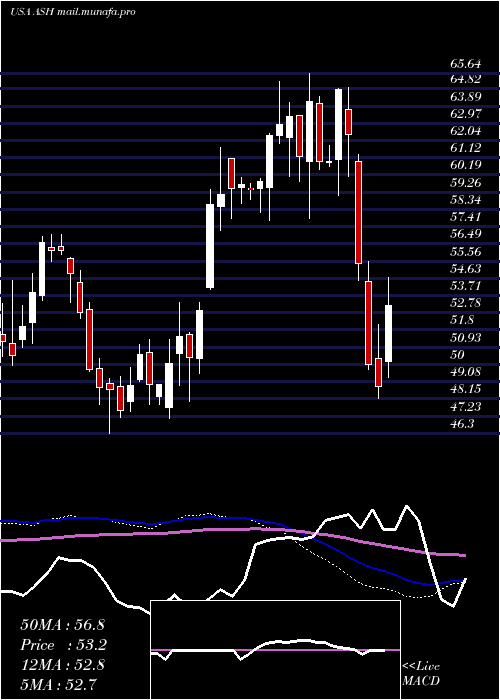Click the 52.78 price level

[x=466, y=303]
